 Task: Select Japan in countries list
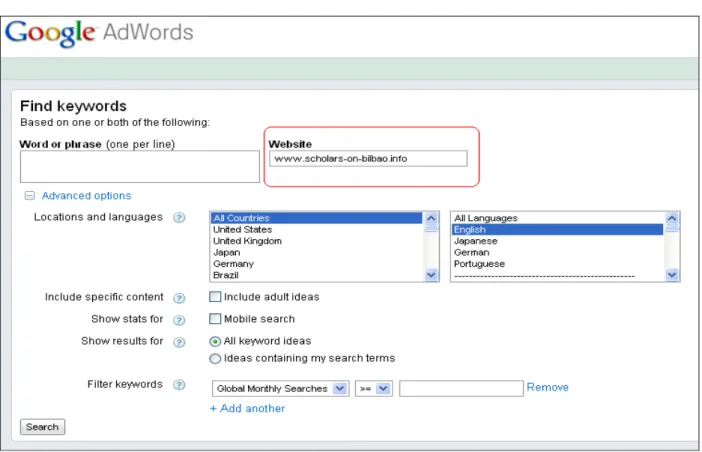point(317,252)
